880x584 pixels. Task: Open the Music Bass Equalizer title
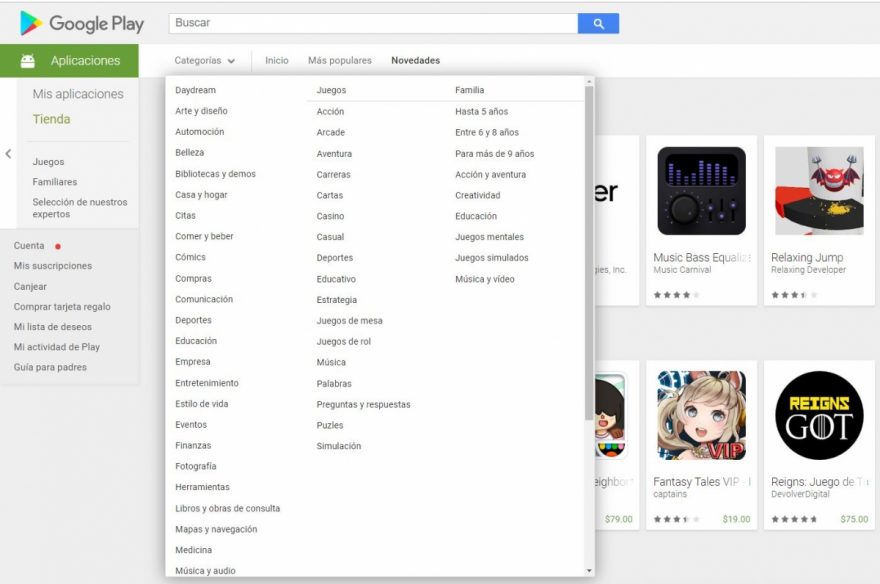(x=702, y=257)
